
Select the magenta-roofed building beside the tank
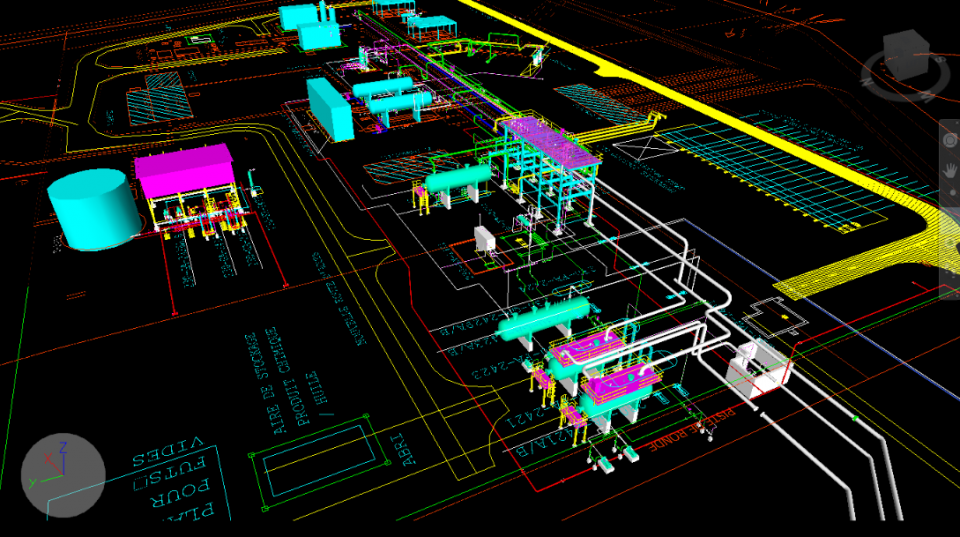coord(184,170)
